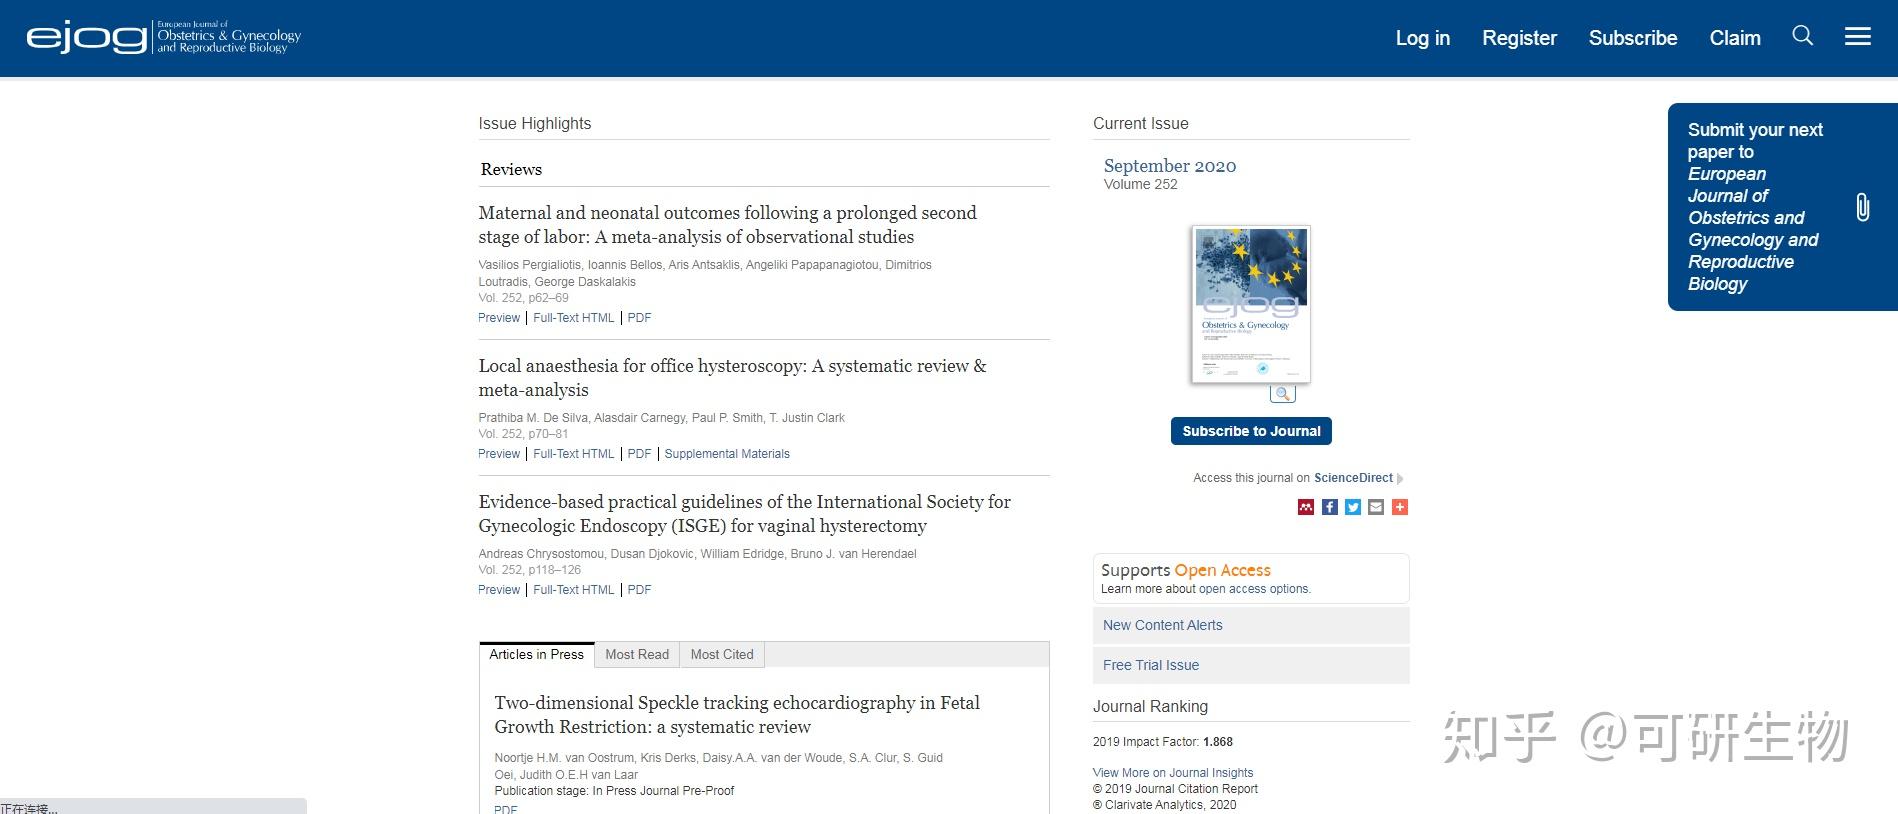Click Register in the top navigation
Image resolution: width=1898 pixels, height=814 pixels.
[1519, 38]
